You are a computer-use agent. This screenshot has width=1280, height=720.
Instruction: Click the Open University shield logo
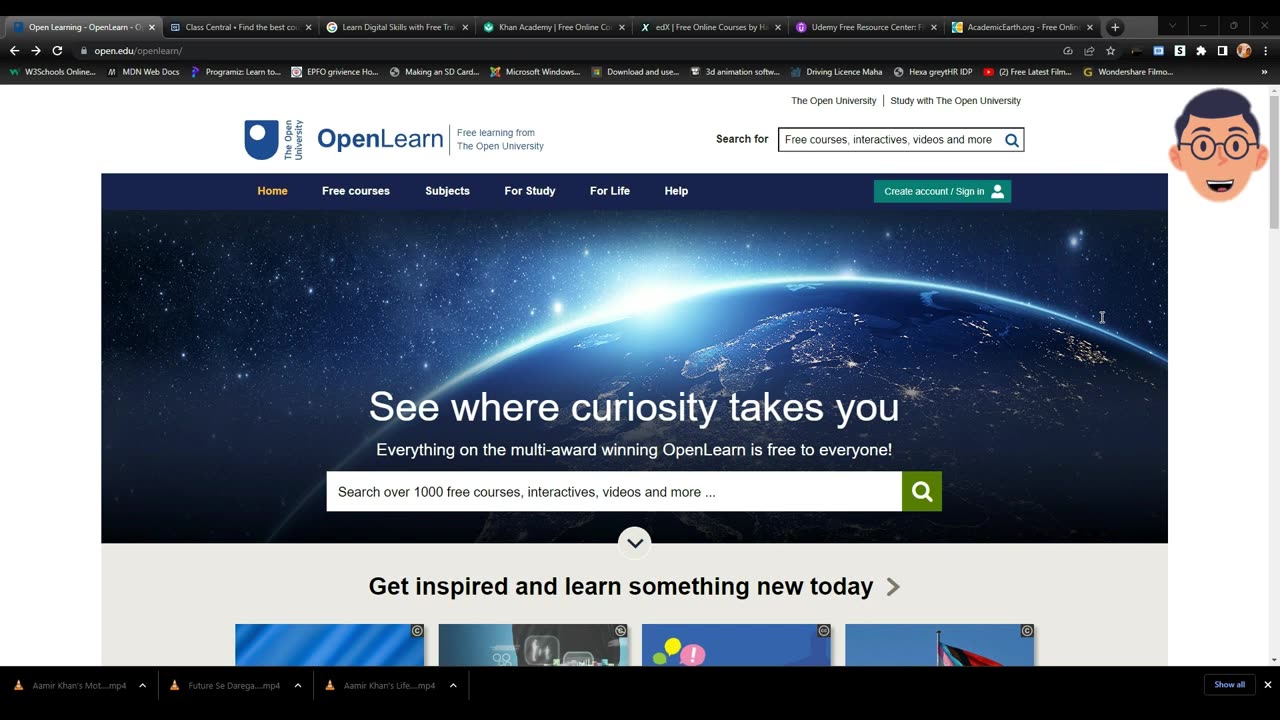point(262,140)
